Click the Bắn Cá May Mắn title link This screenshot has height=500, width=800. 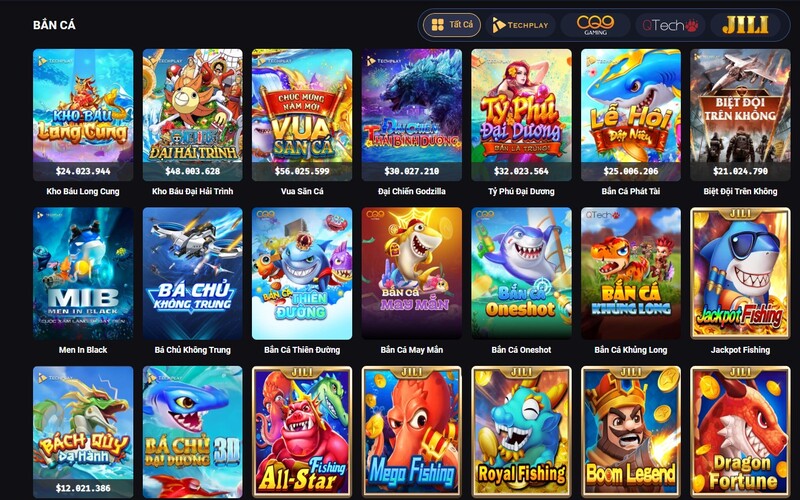[412, 350]
